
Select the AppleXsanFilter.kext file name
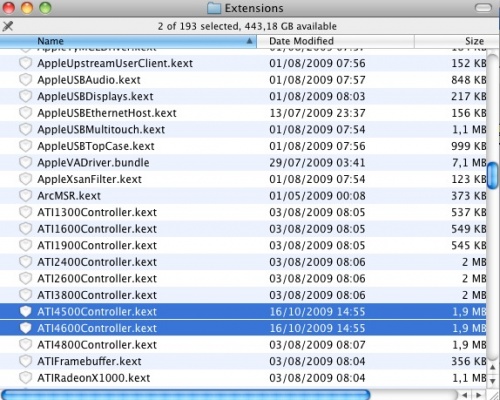click(x=89, y=179)
